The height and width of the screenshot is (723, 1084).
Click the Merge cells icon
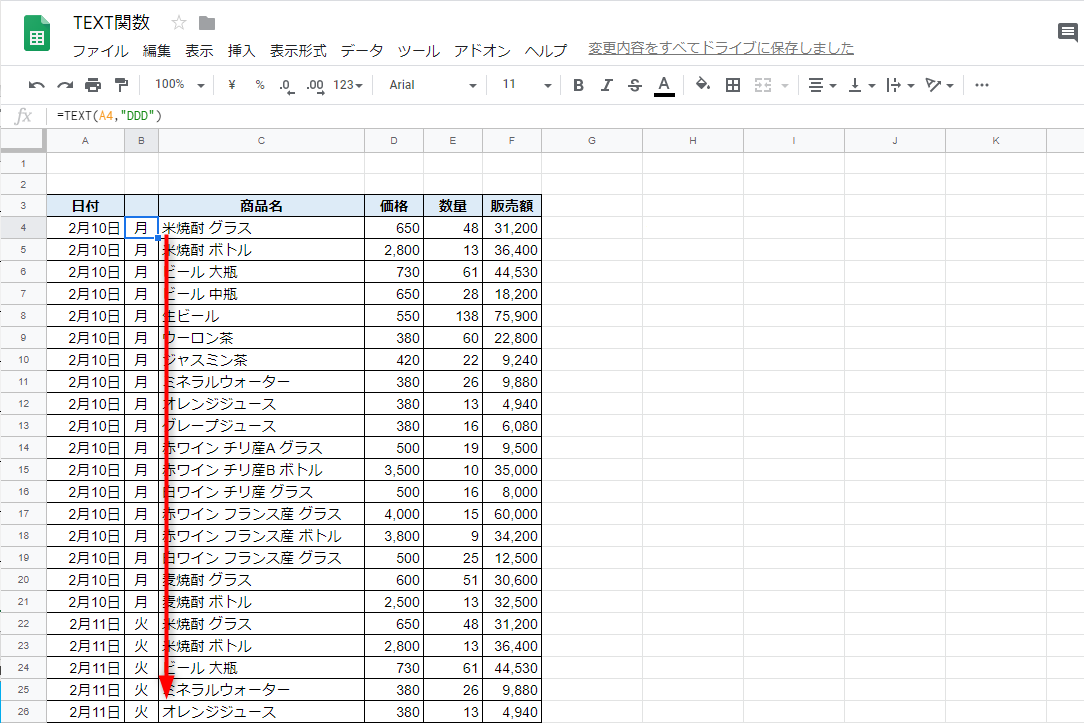click(763, 85)
